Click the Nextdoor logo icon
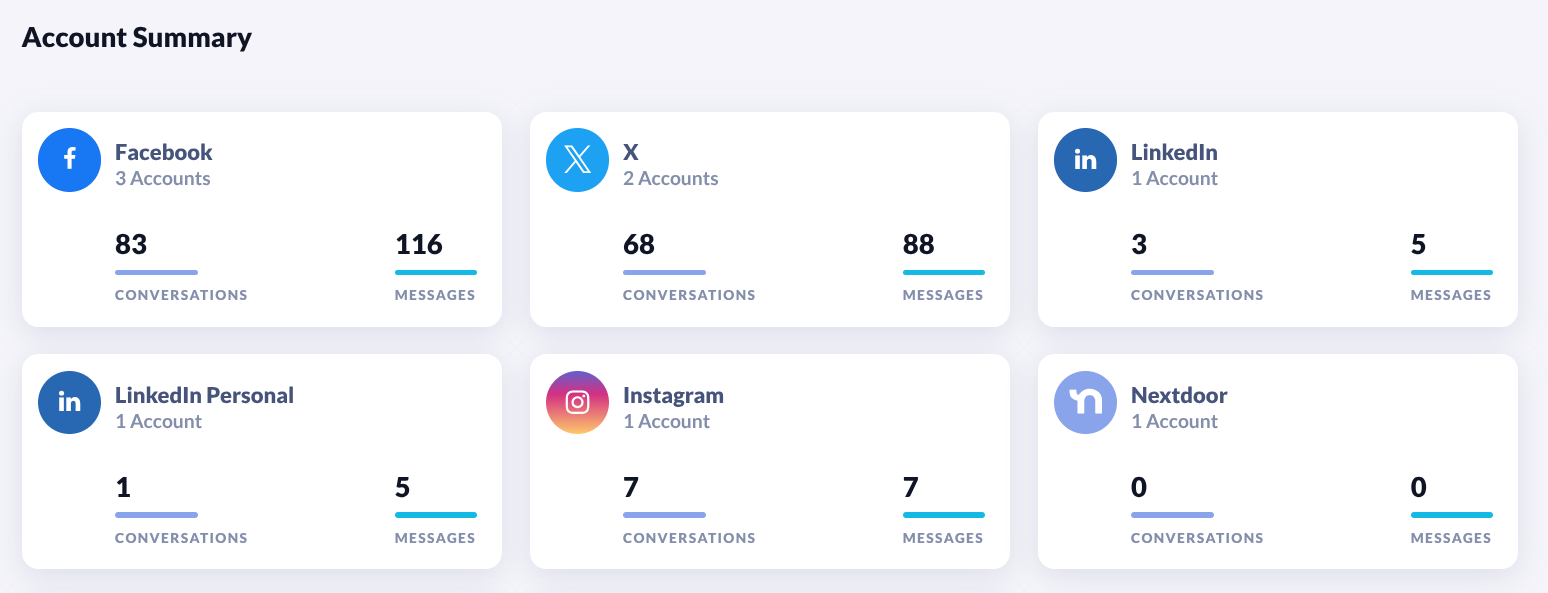Image resolution: width=1548 pixels, height=593 pixels. (1086, 403)
